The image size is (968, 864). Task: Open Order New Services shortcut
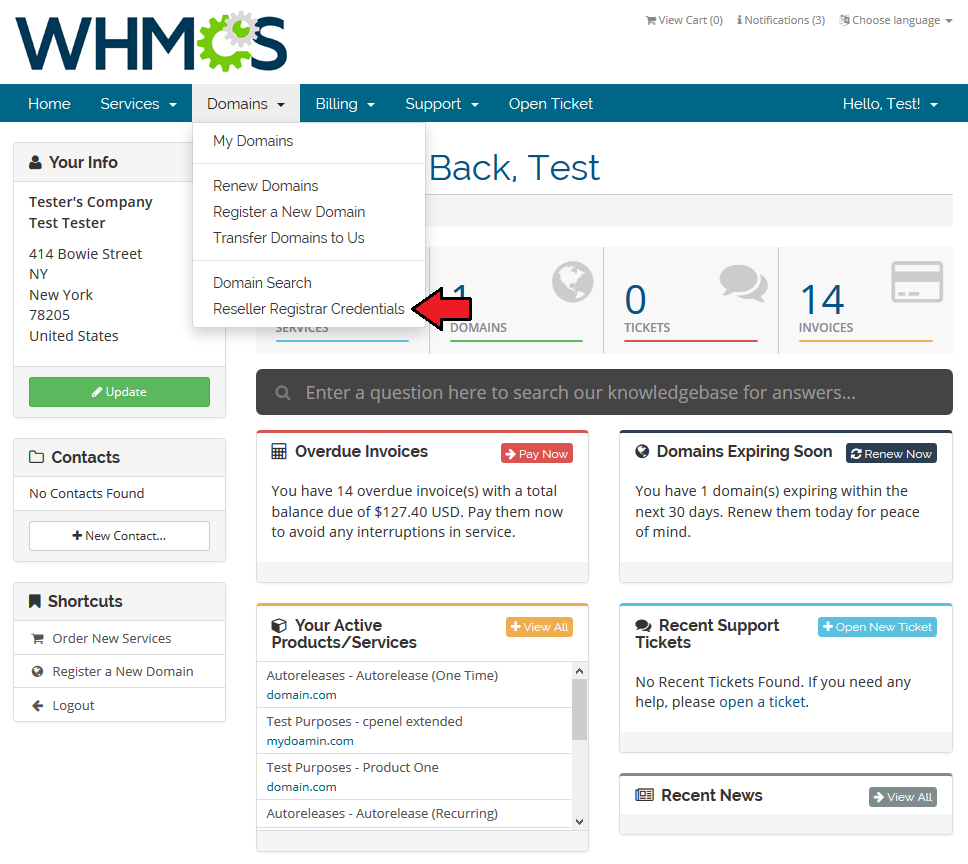[119, 638]
